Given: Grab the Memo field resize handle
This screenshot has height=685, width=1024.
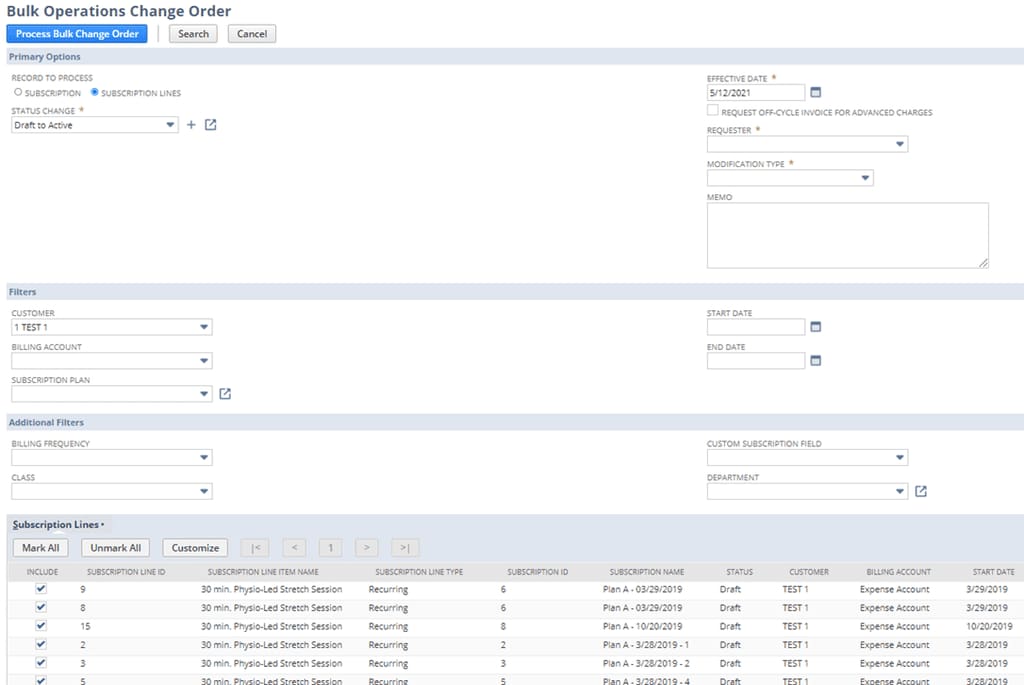Looking at the screenshot, I should (984, 263).
